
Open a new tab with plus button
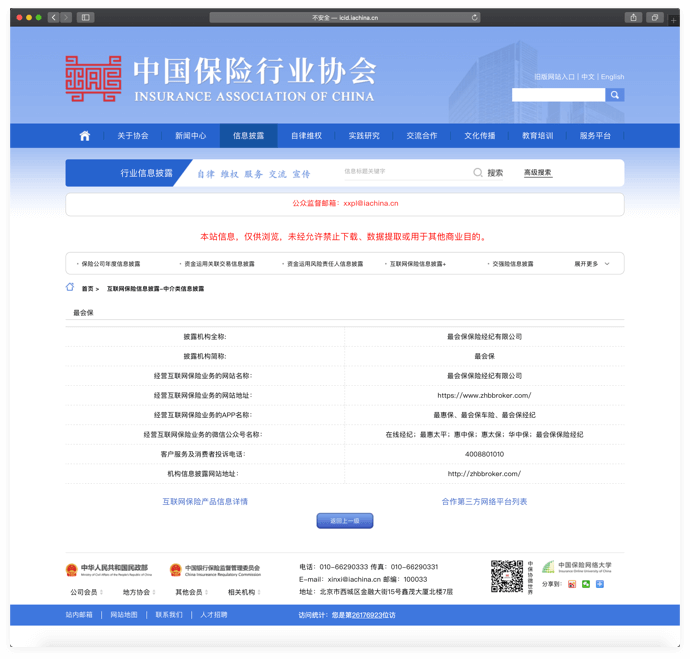(673, 20)
